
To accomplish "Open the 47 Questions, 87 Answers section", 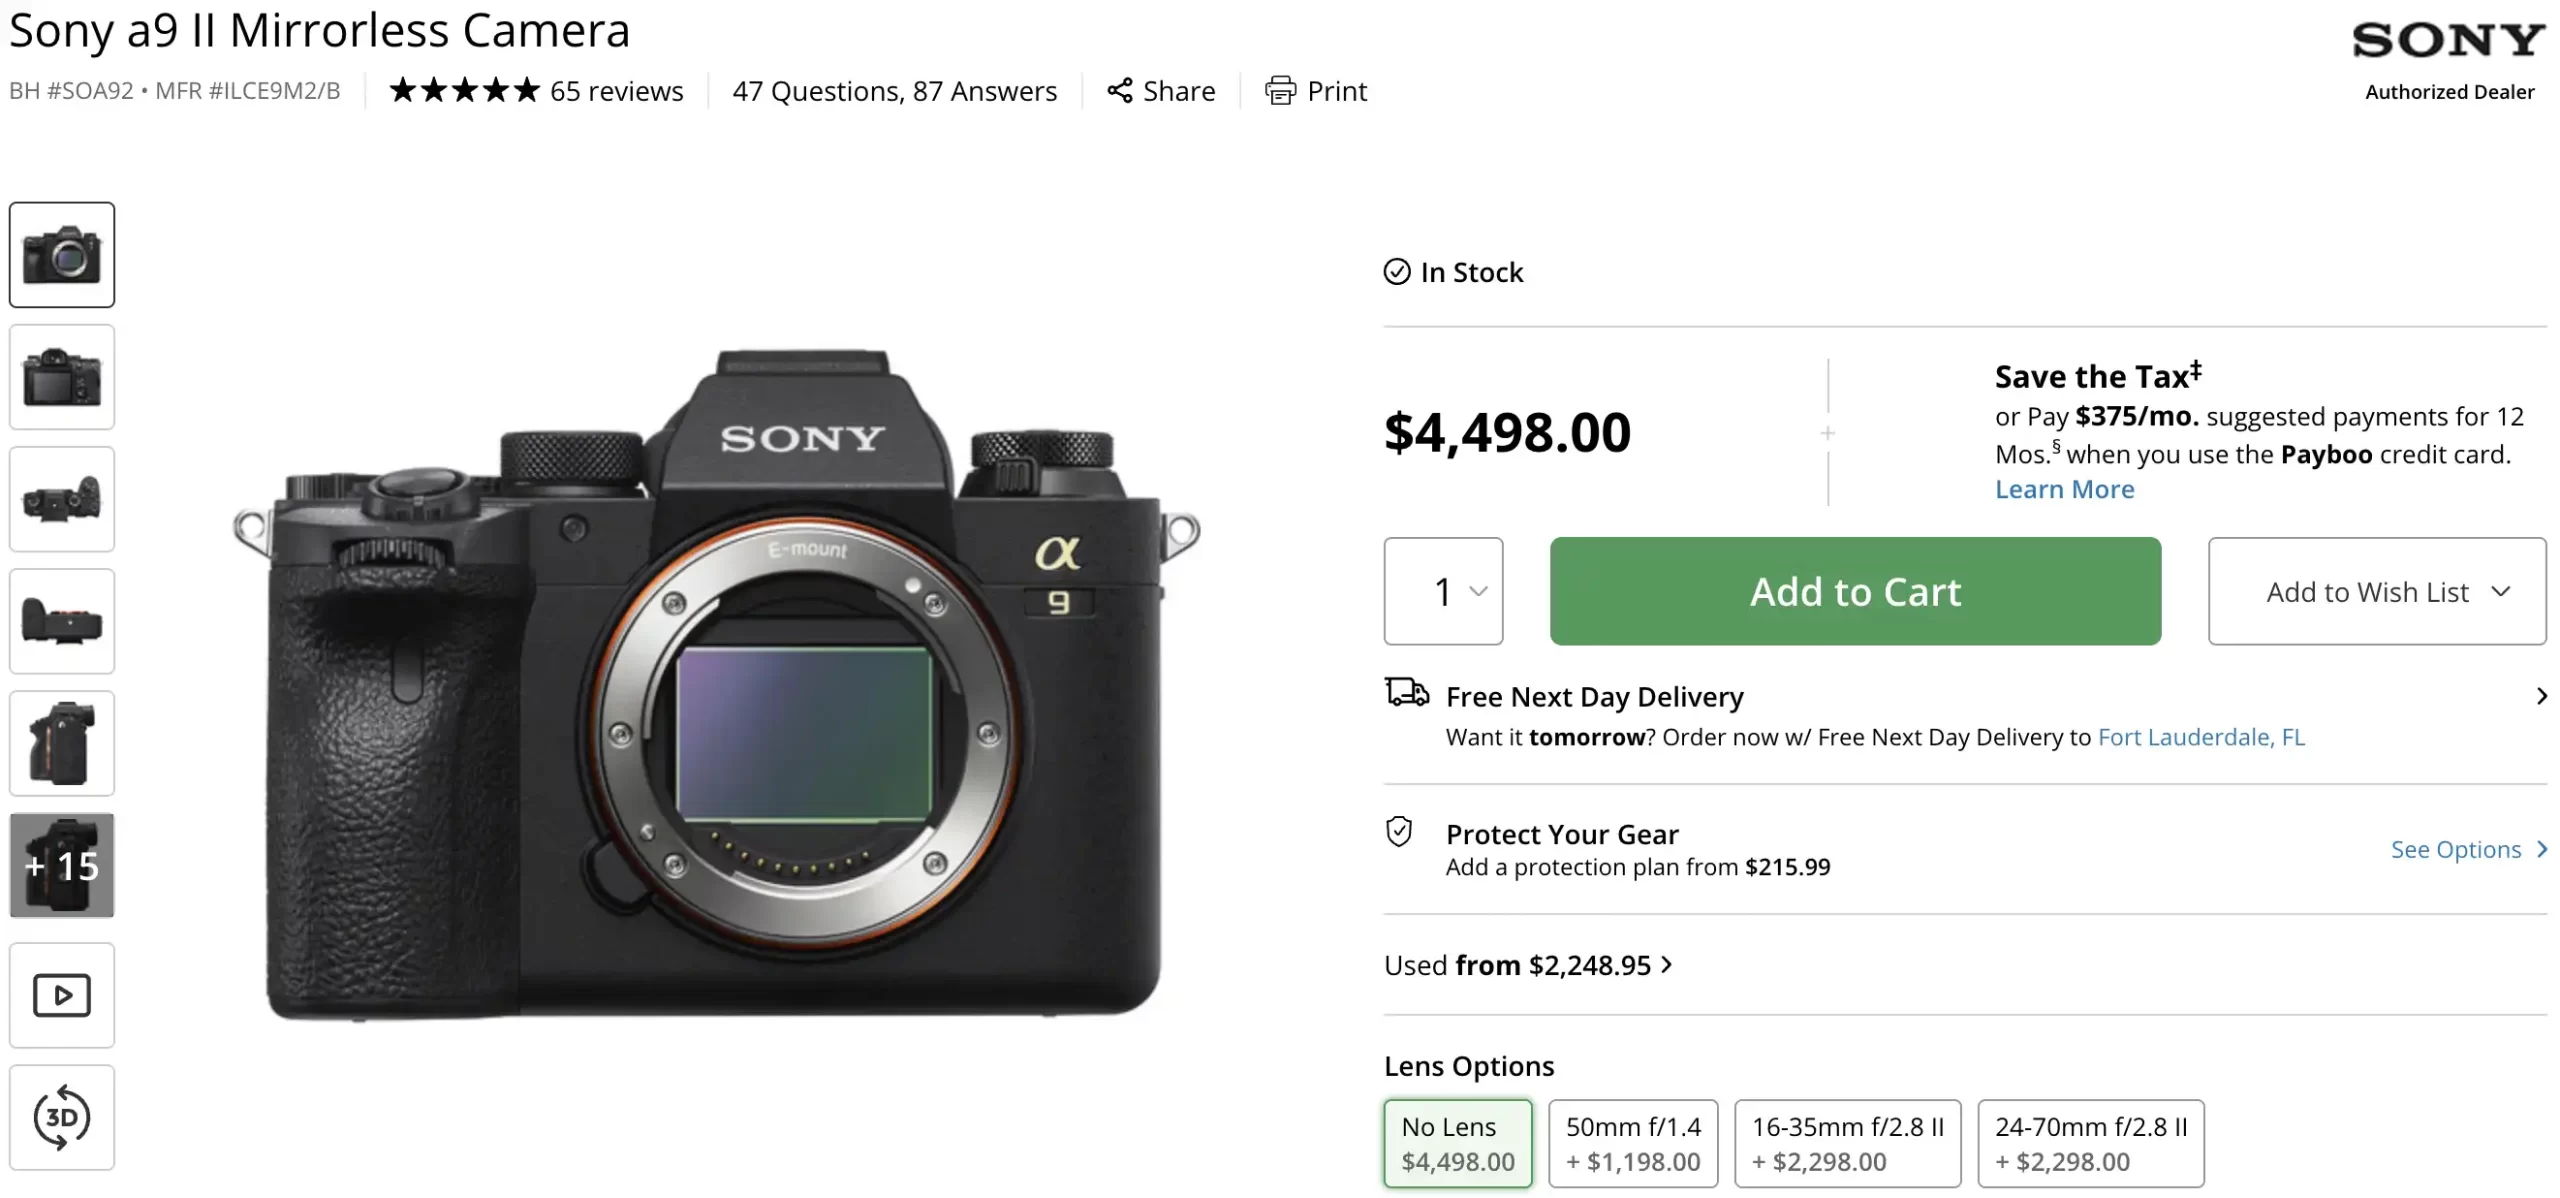I will [x=894, y=91].
